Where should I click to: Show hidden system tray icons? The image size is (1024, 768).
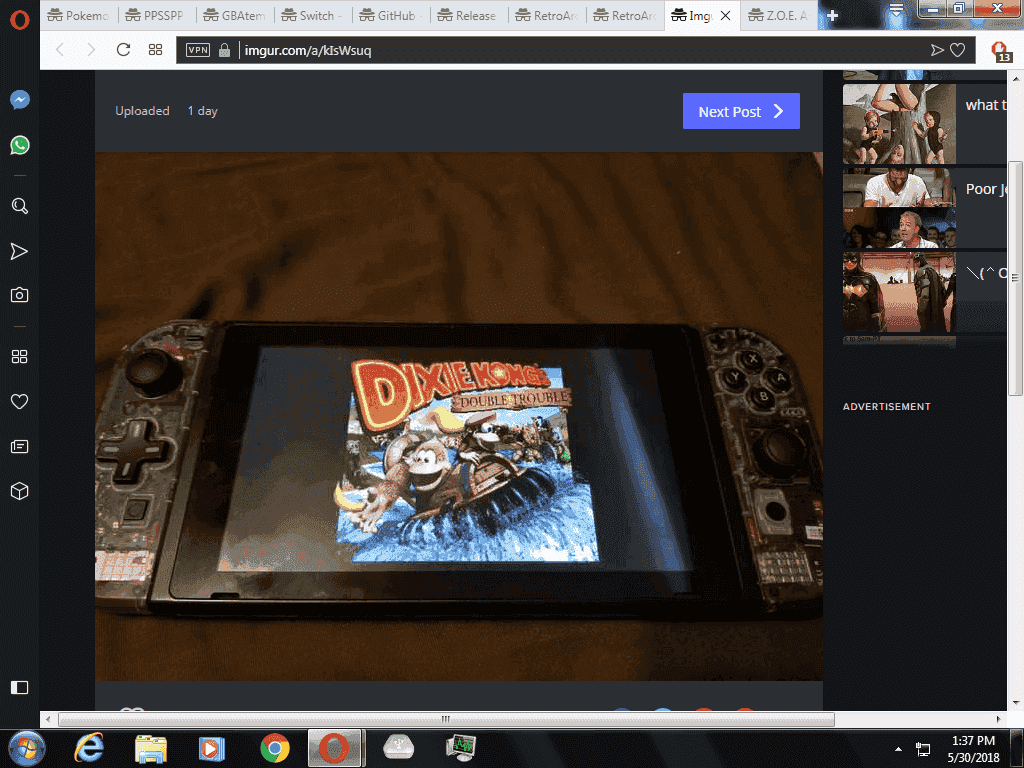pyautogui.click(x=898, y=749)
